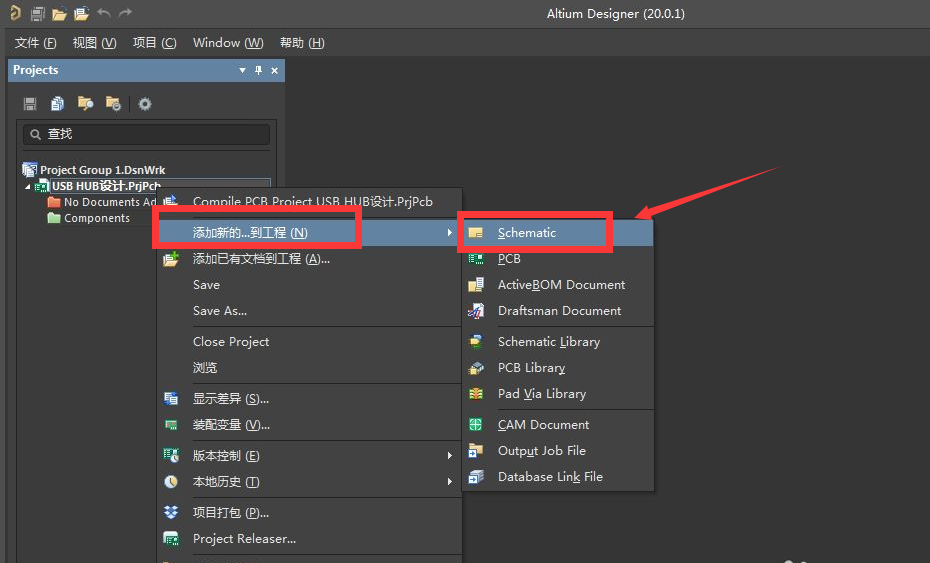Click the save icon in title bar
This screenshot has width=930, height=563.
coord(37,13)
